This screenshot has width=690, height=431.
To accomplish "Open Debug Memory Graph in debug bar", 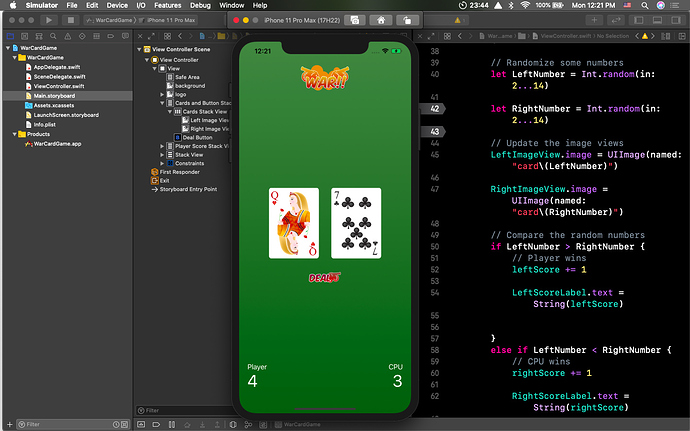I will click(248, 424).
